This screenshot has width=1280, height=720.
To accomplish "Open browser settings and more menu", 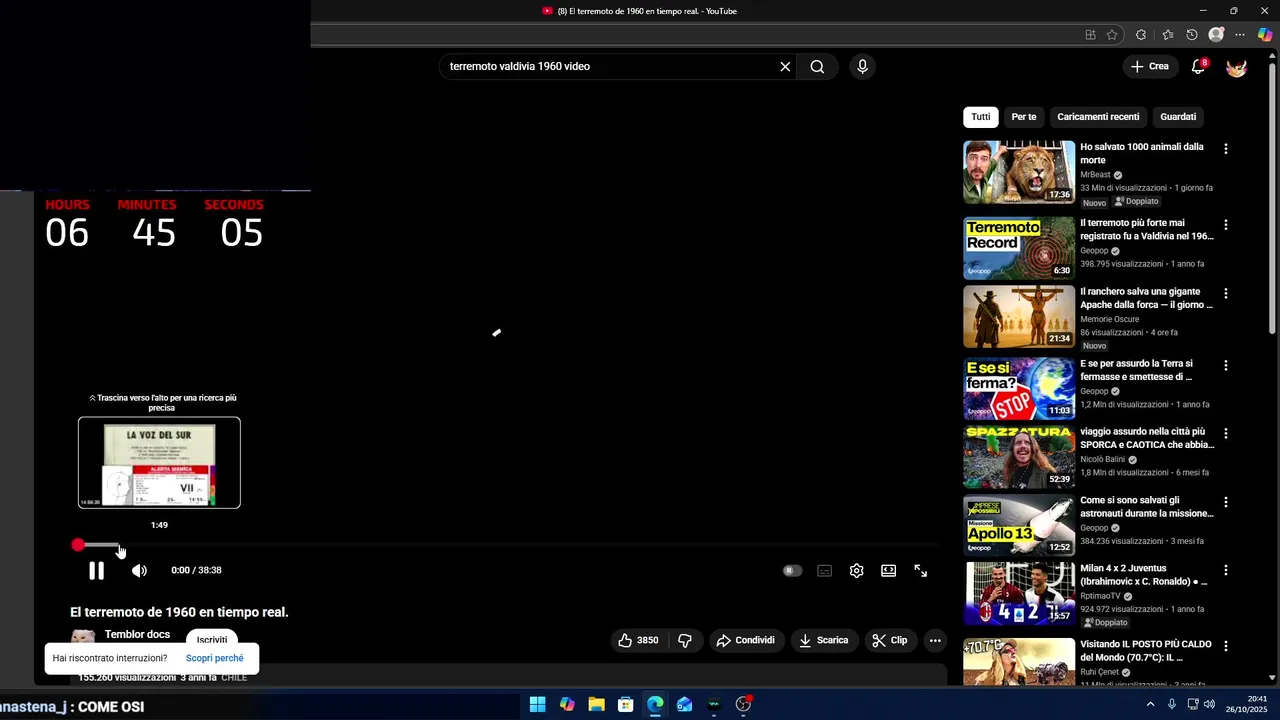I will click(x=1240, y=35).
